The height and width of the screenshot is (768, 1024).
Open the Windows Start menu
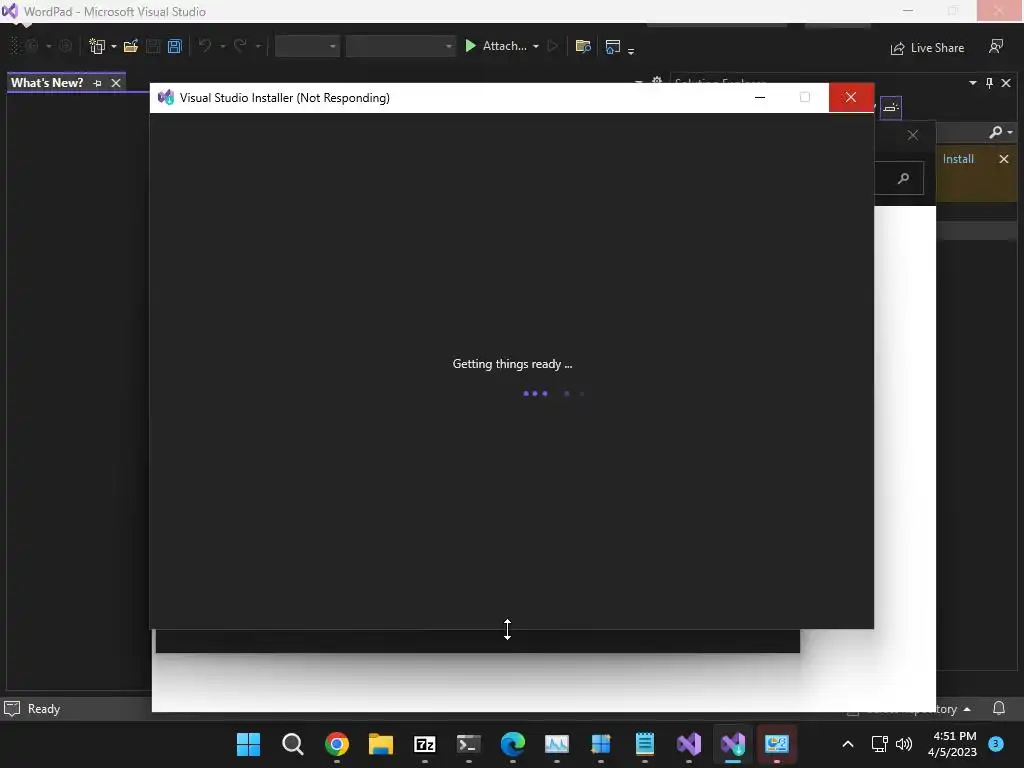(x=248, y=744)
